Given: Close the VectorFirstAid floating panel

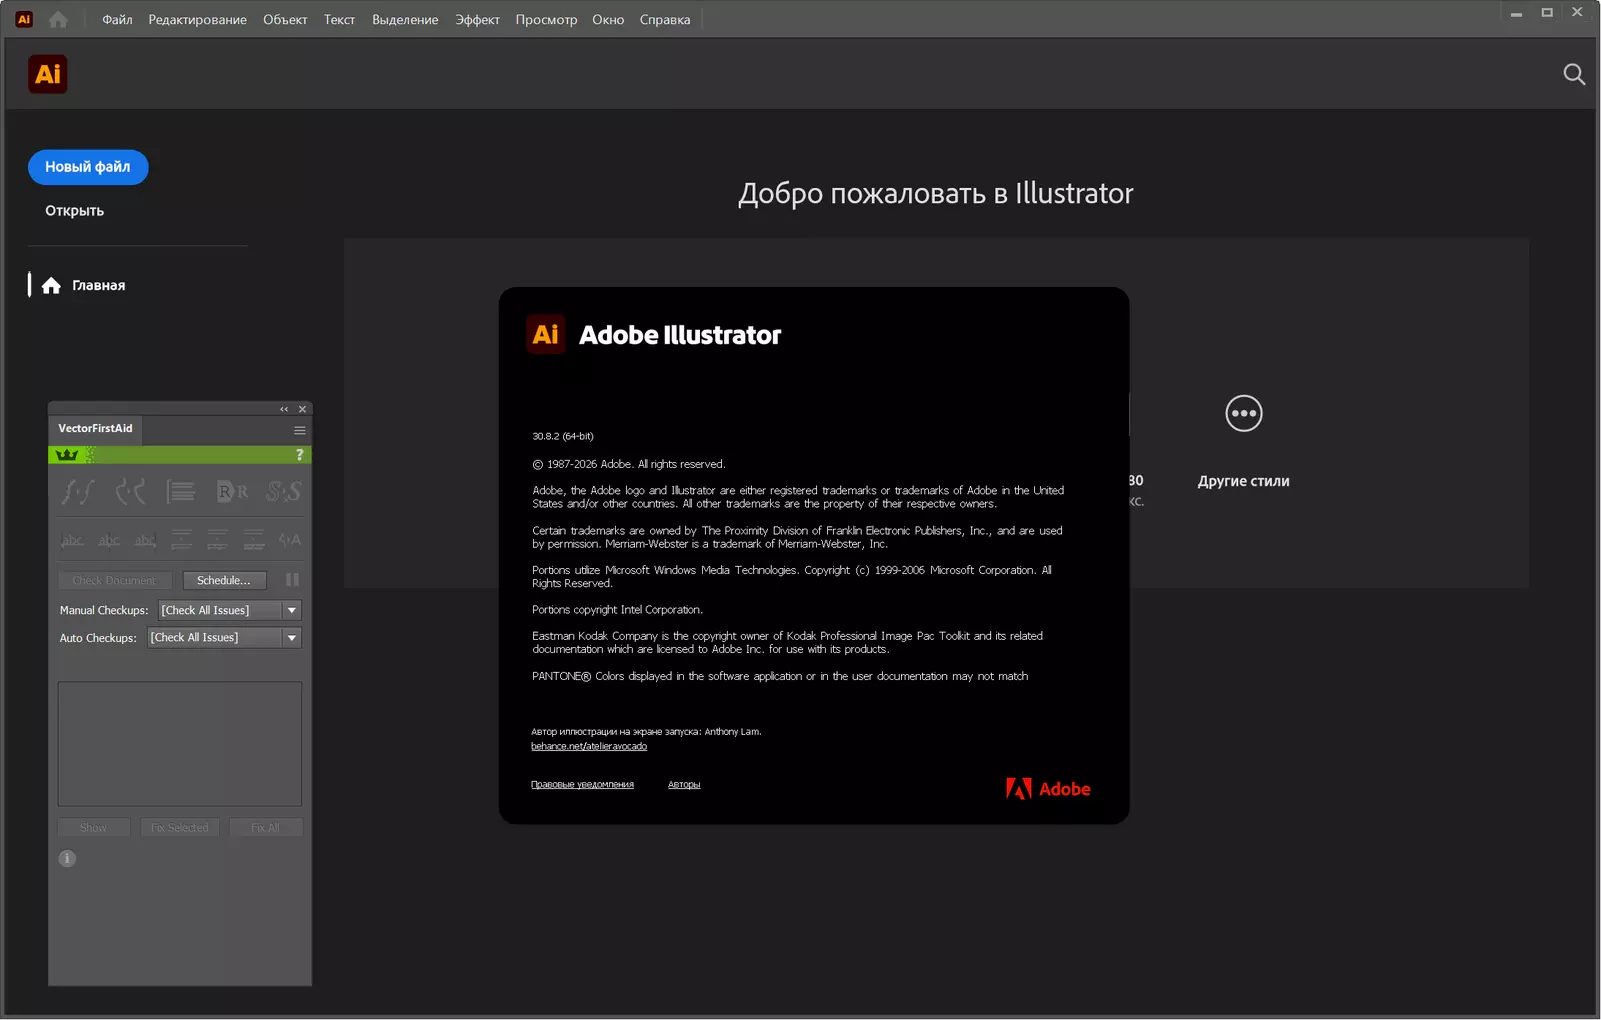Looking at the screenshot, I should tap(302, 409).
